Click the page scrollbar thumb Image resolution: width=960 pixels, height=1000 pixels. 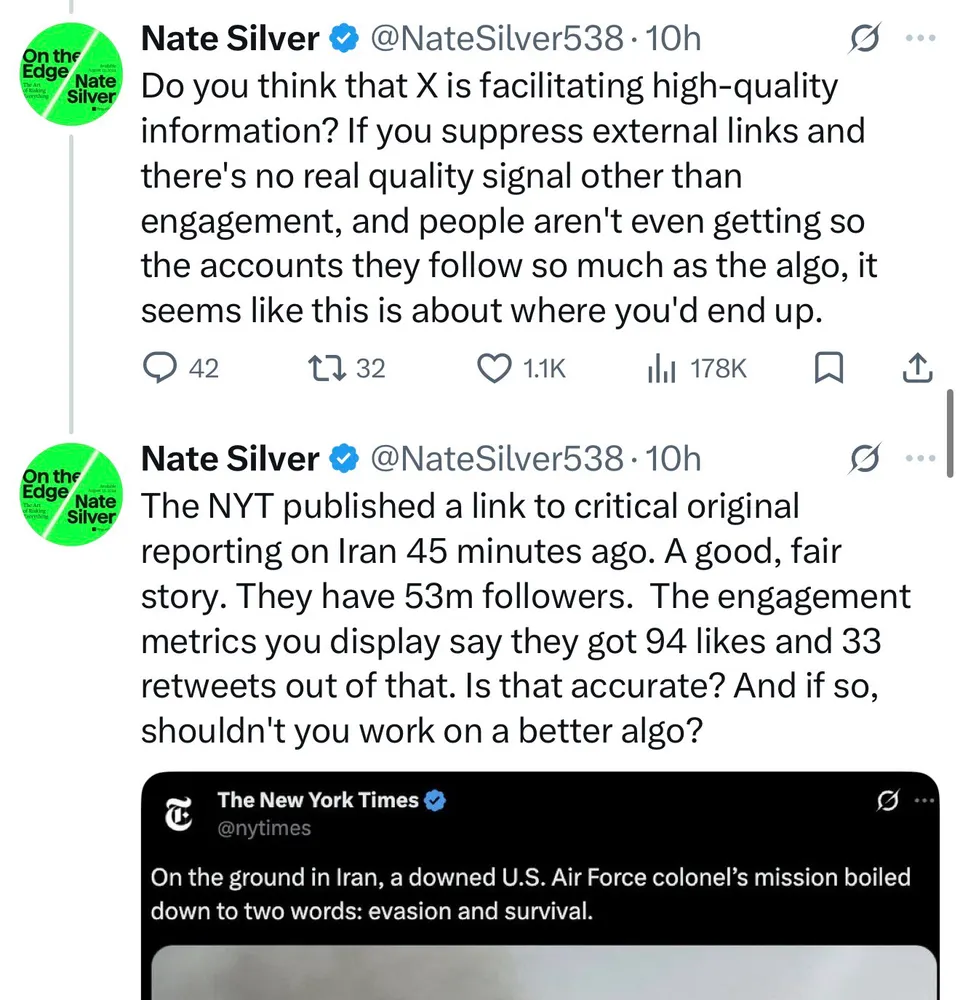click(950, 420)
